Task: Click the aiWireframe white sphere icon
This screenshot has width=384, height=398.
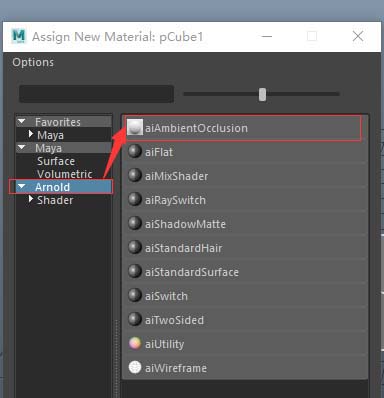Action: pos(135,367)
